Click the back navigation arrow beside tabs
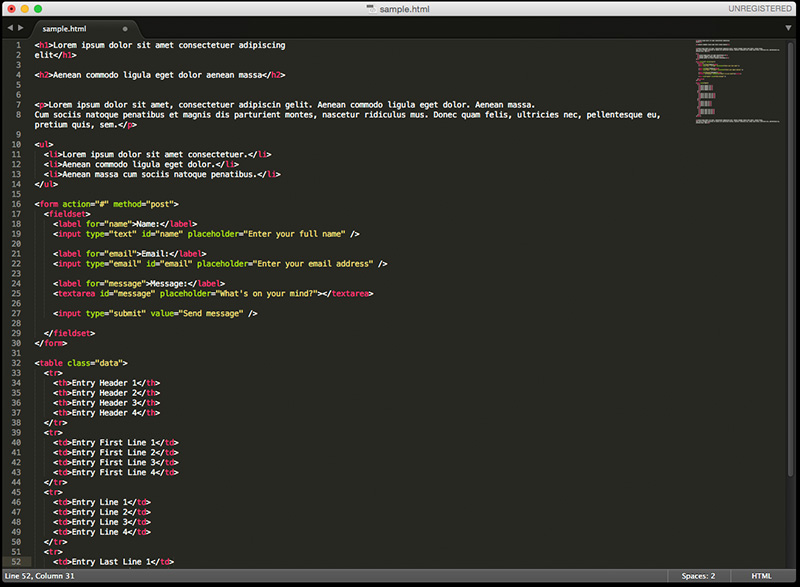 10,28
